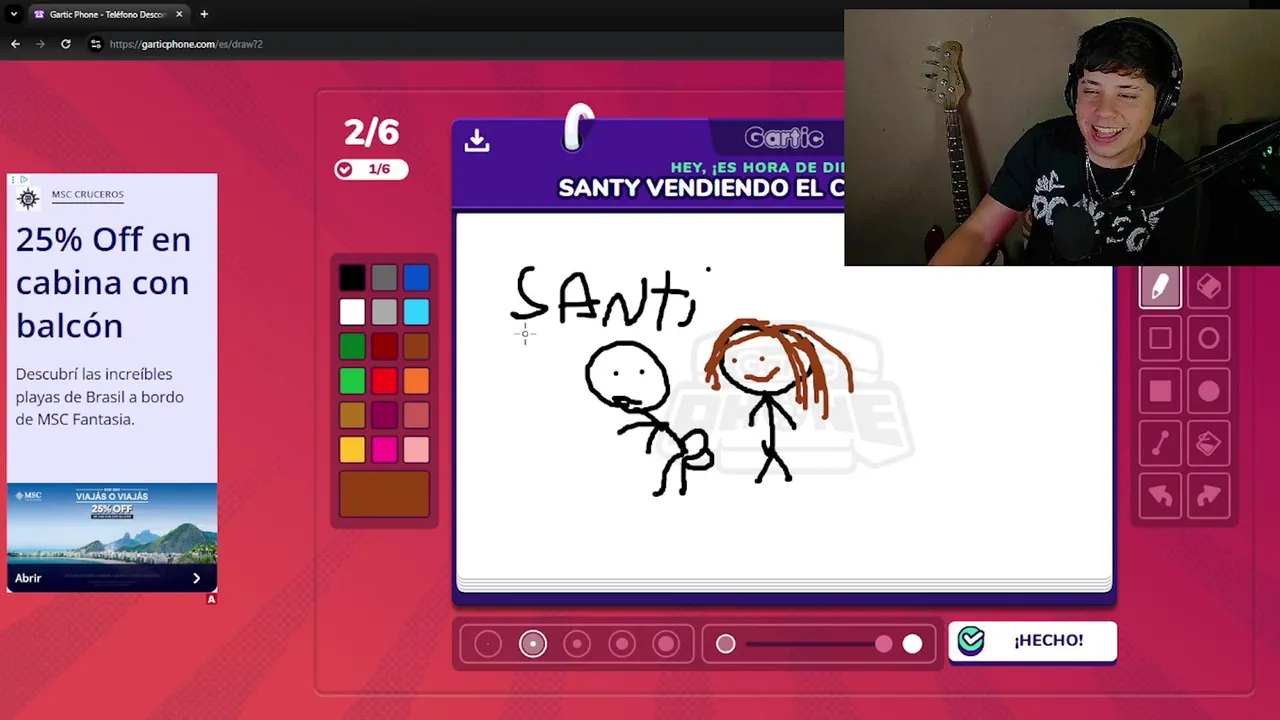Image resolution: width=1280 pixels, height=720 pixels.
Task: Pick the black color swatch
Action: point(352,278)
